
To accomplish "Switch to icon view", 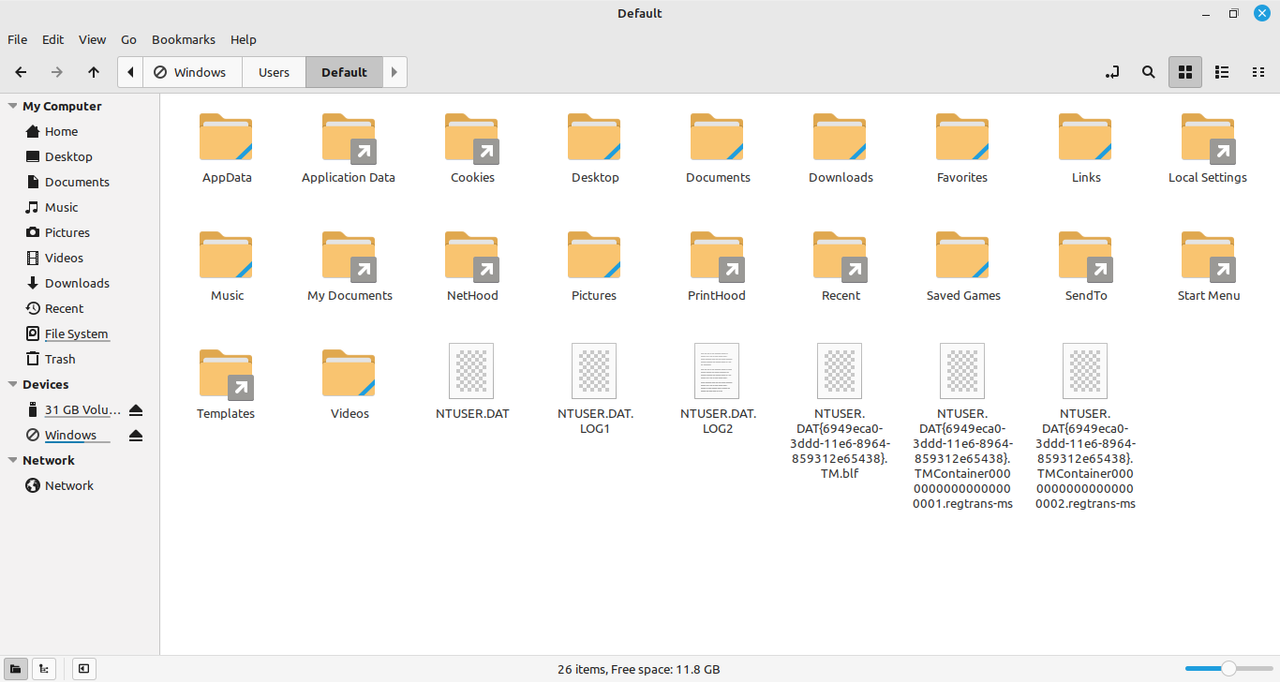I will [1185, 72].
